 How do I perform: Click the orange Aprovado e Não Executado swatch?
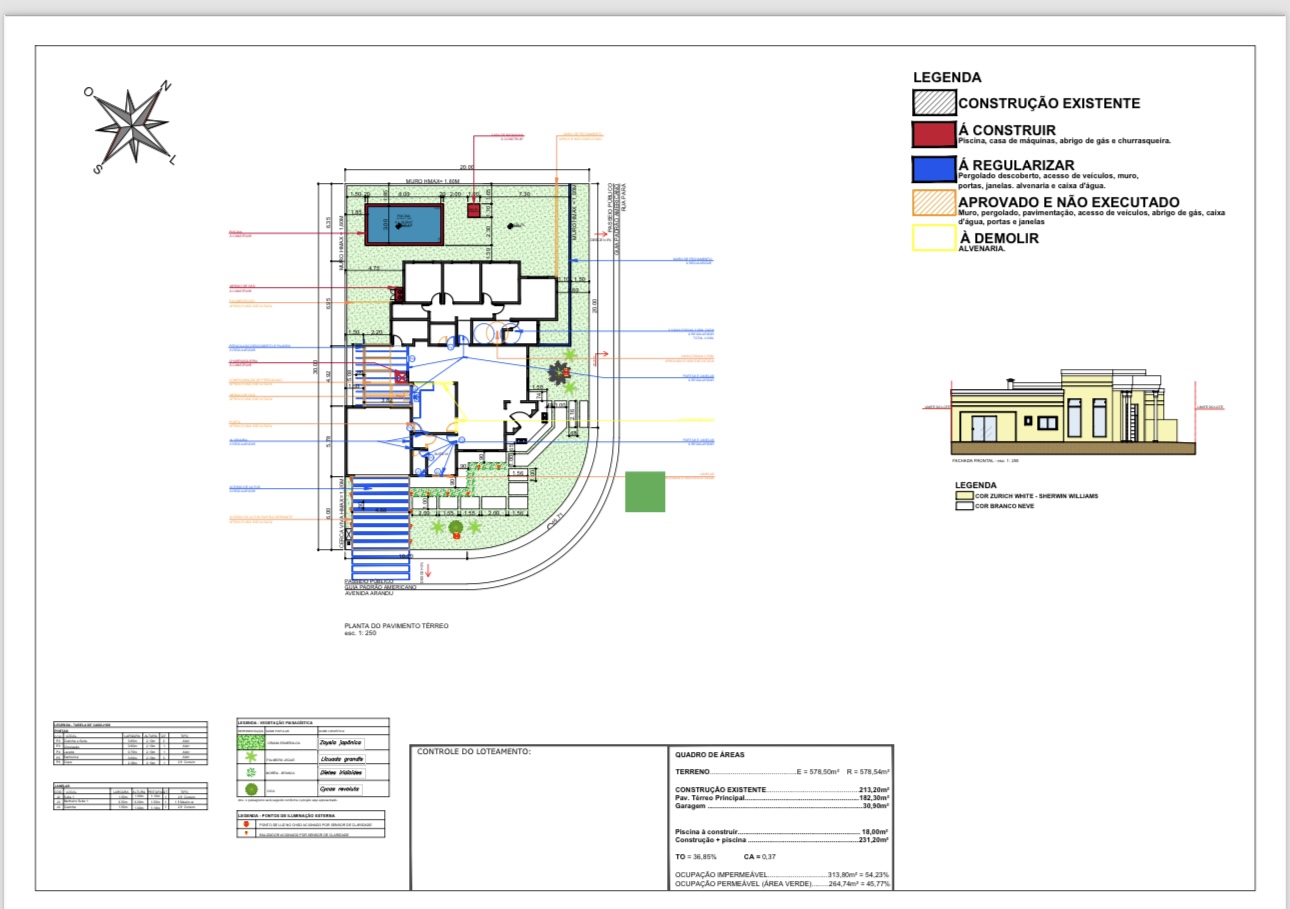click(x=933, y=203)
